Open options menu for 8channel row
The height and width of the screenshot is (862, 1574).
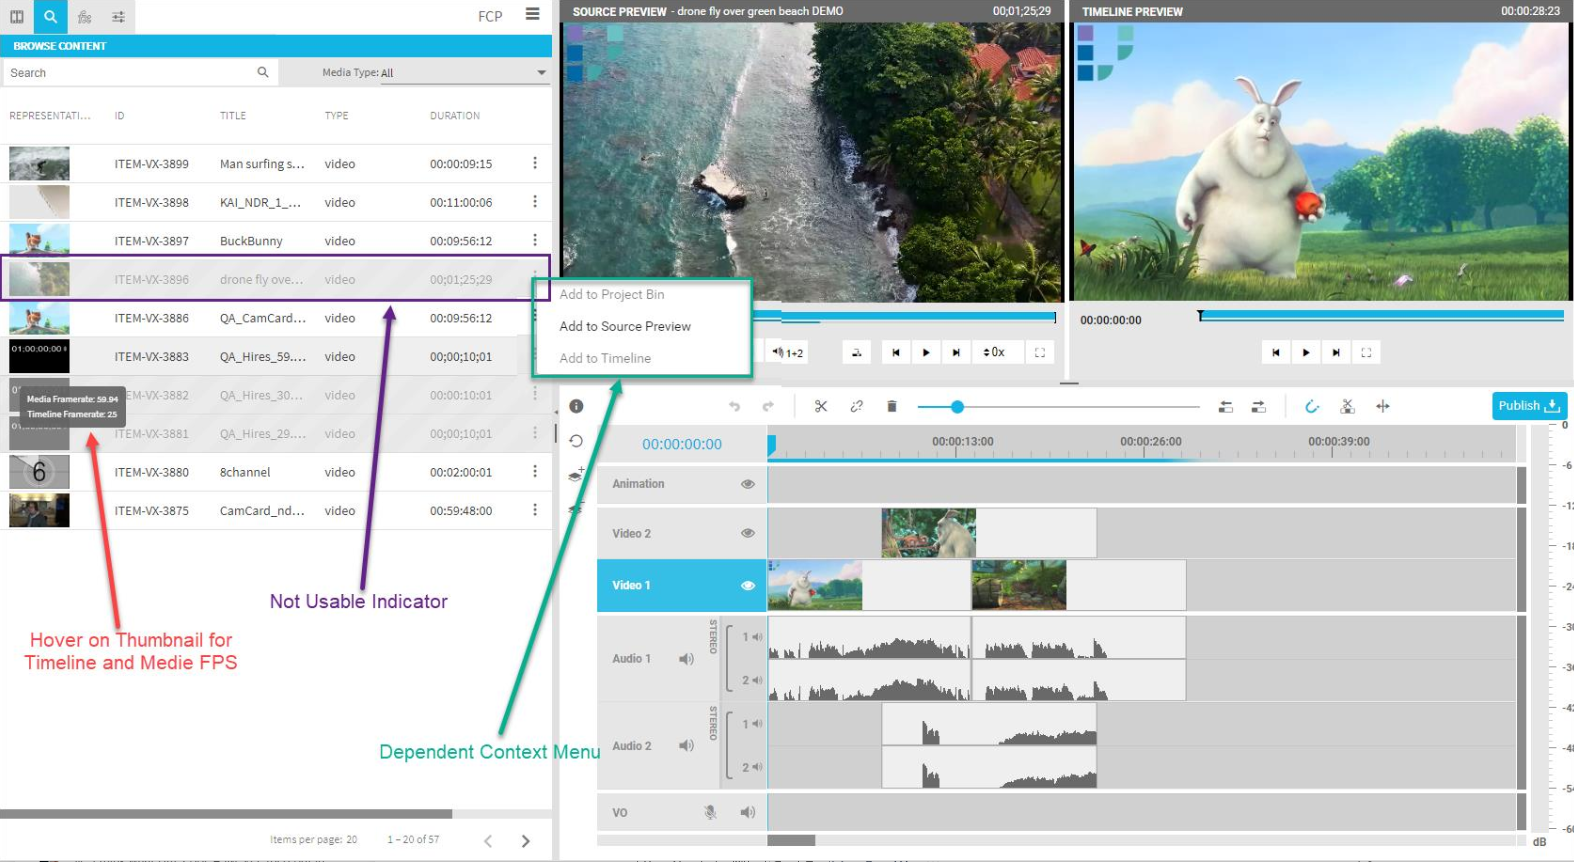[535, 471]
